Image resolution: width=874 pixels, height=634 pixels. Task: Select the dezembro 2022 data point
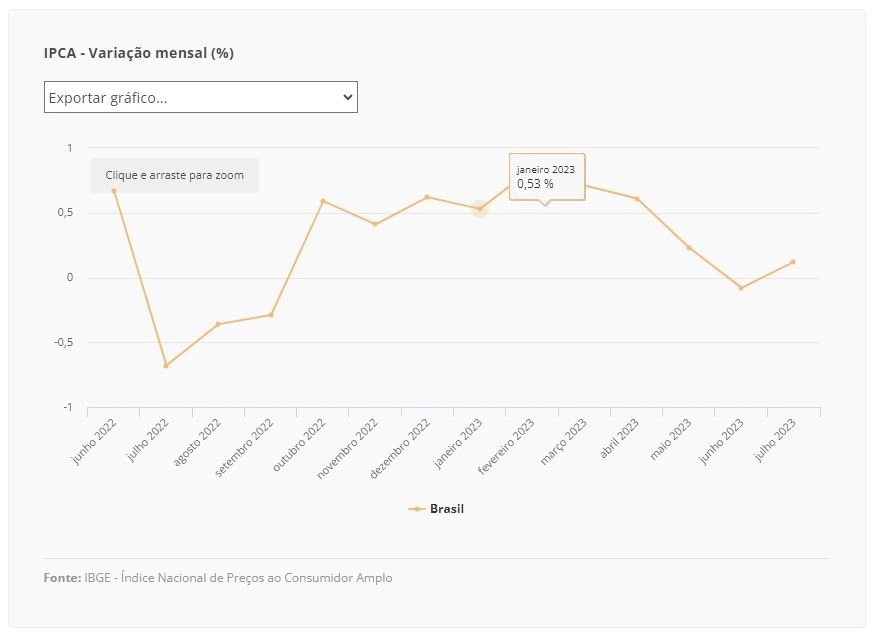point(427,197)
